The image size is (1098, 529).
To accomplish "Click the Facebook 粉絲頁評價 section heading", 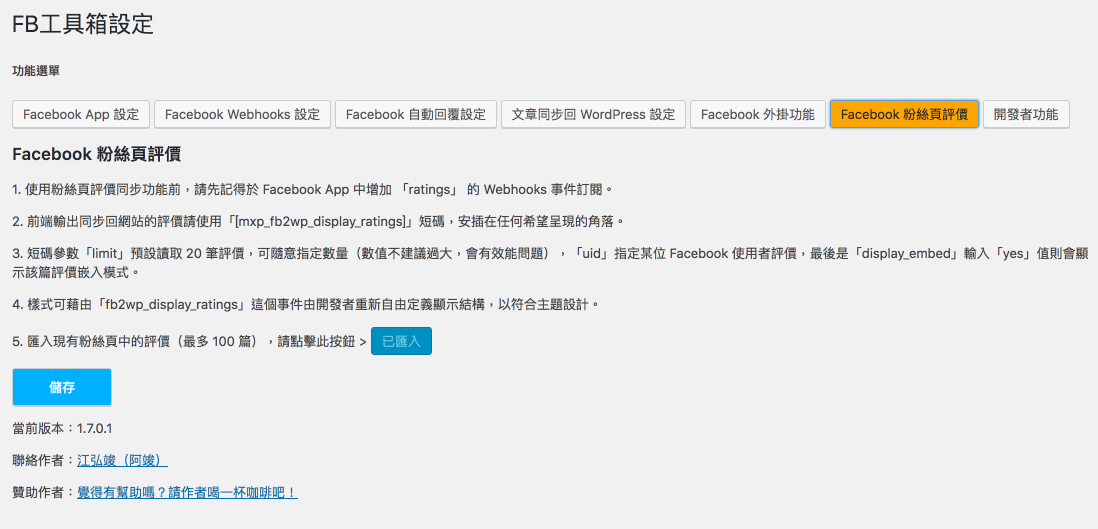I will [x=97, y=155].
